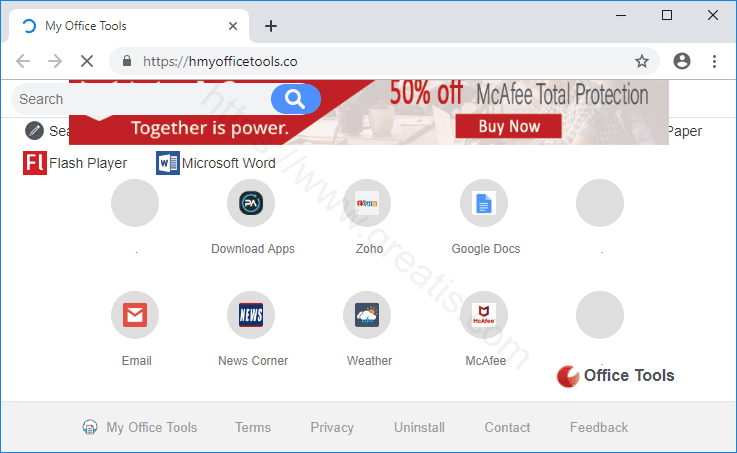Open the McAfee shortcut tile
The width and height of the screenshot is (737, 453).
coord(484,316)
